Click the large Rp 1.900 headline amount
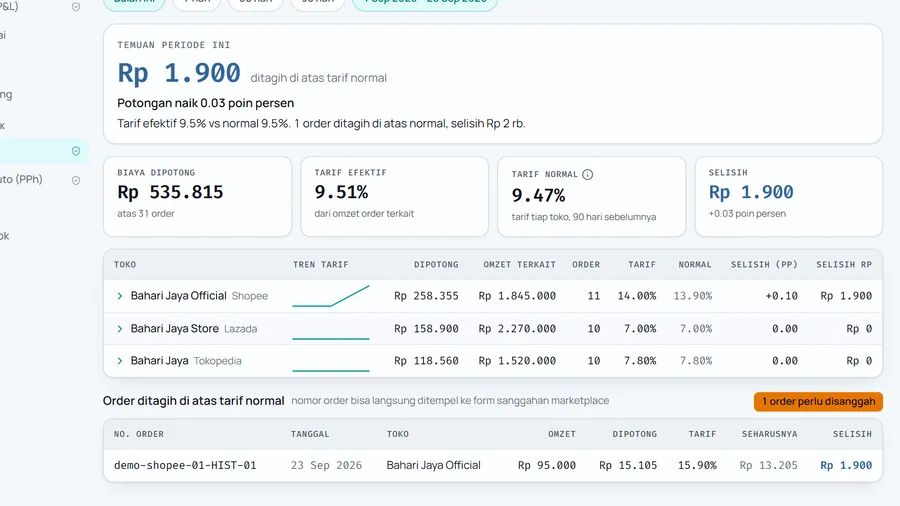The width and height of the screenshot is (900, 506). click(179, 73)
